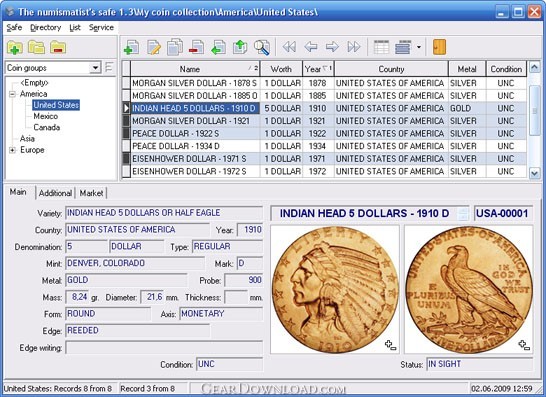Collapse the America tree node
The width and height of the screenshot is (546, 397).
pyautogui.click(x=13, y=94)
